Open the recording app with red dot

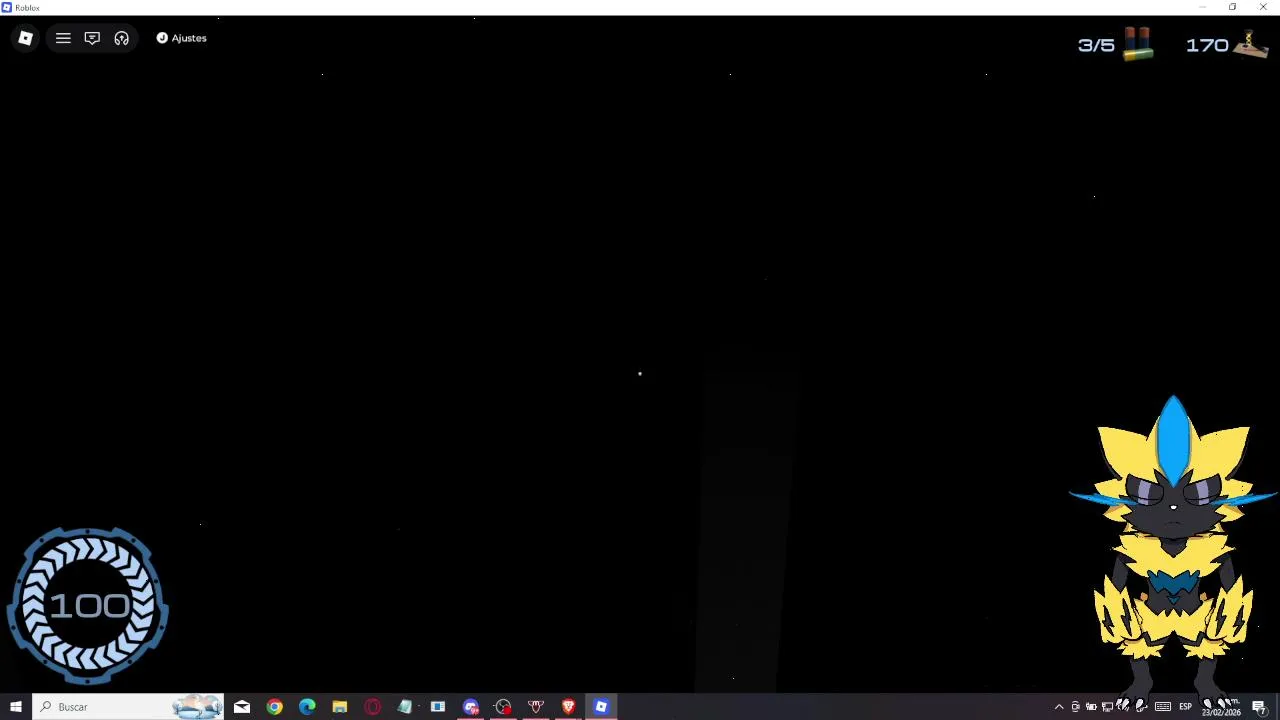coord(503,707)
